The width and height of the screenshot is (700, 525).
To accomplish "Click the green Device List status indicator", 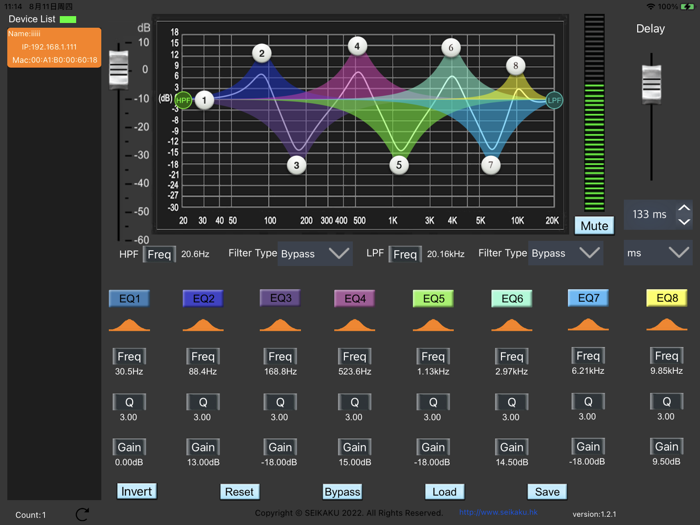I will 68,19.
